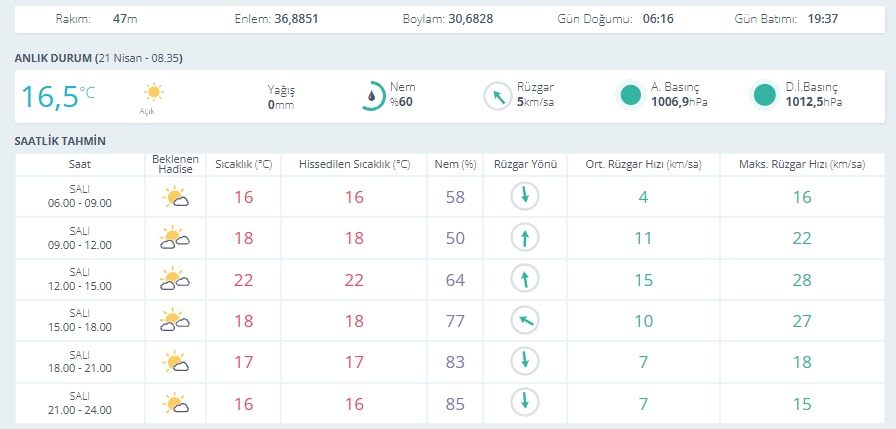The height and width of the screenshot is (429, 896).
Task: Click wind direction arrow for 15.00 - 18.00
Action: click(525, 321)
